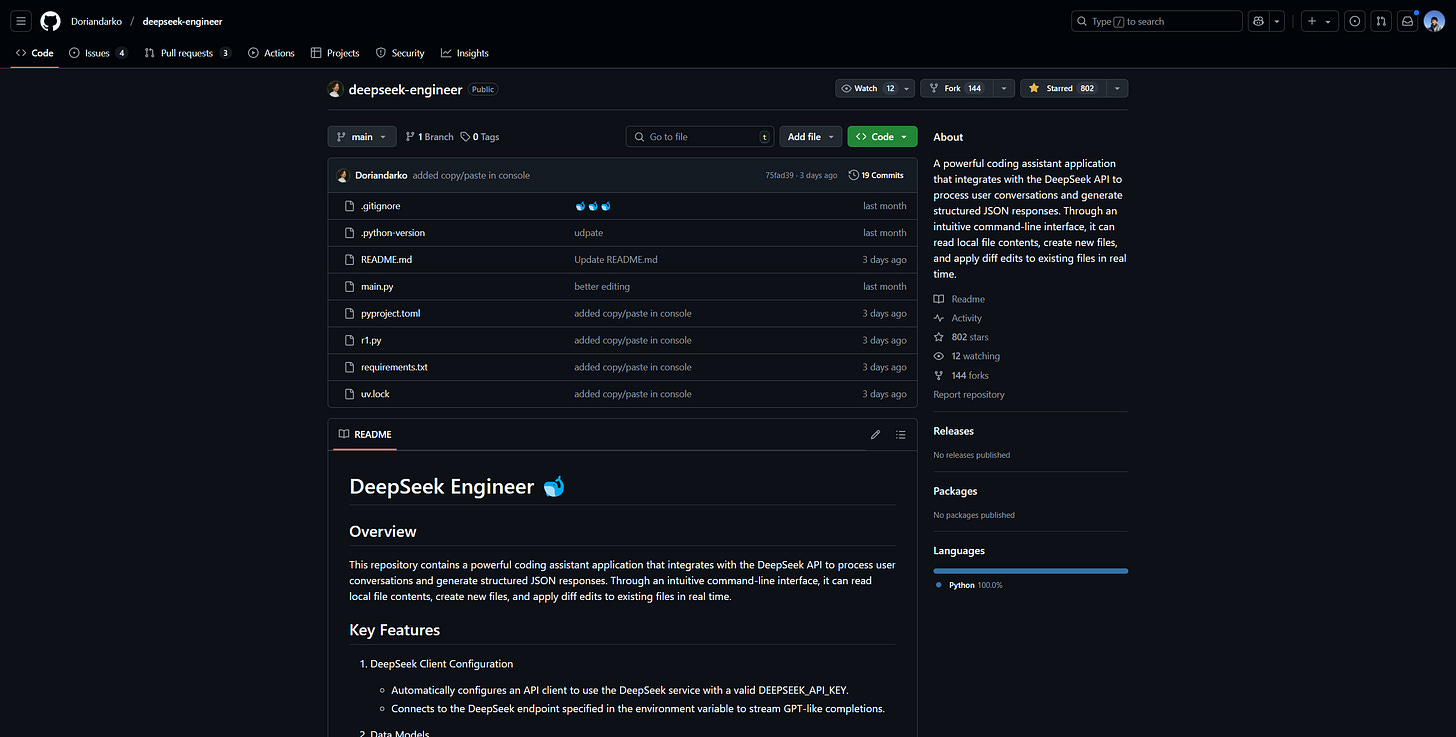
Task: Click the Go to file search field
Action: coord(700,137)
